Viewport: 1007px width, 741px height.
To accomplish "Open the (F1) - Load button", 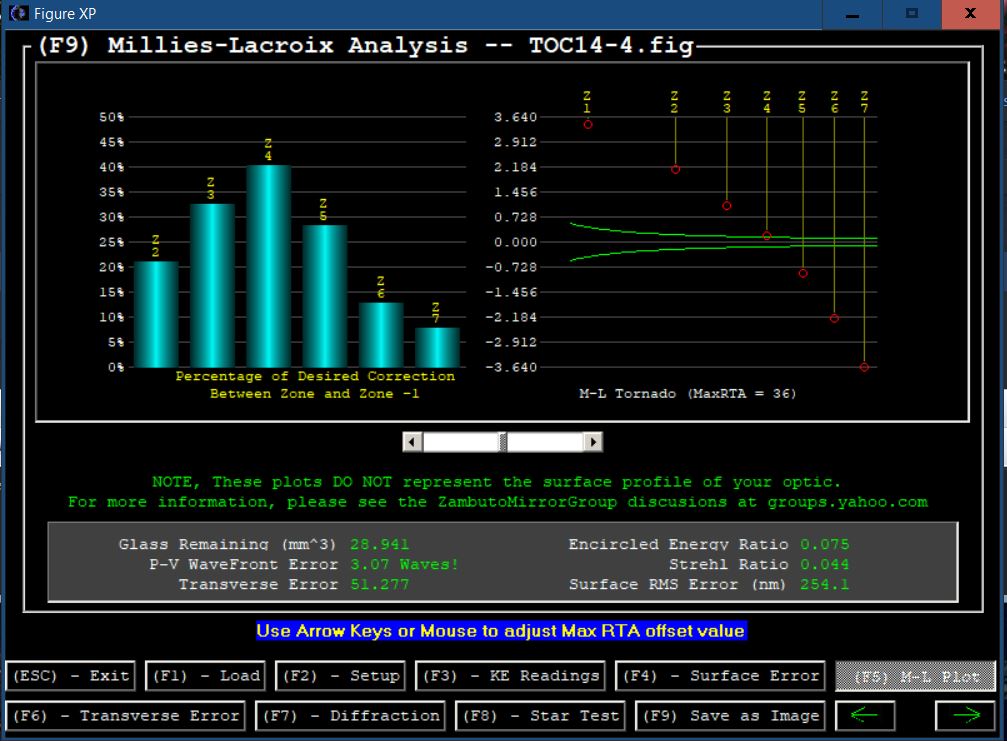I will point(206,676).
